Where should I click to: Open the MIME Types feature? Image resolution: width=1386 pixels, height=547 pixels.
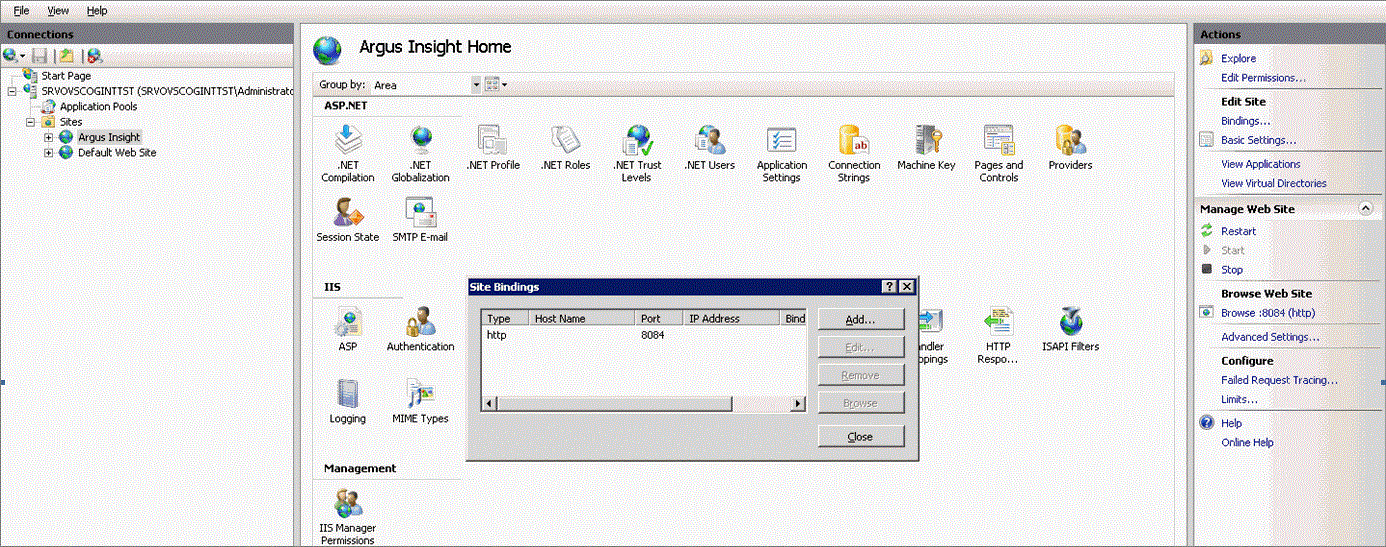point(420,401)
